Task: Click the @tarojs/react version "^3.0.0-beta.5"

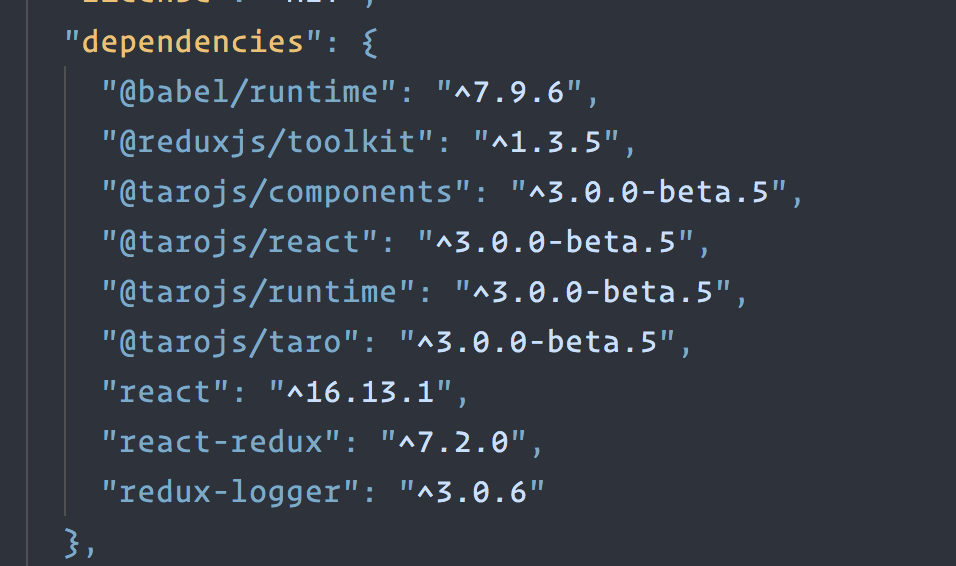Action: tap(555, 243)
